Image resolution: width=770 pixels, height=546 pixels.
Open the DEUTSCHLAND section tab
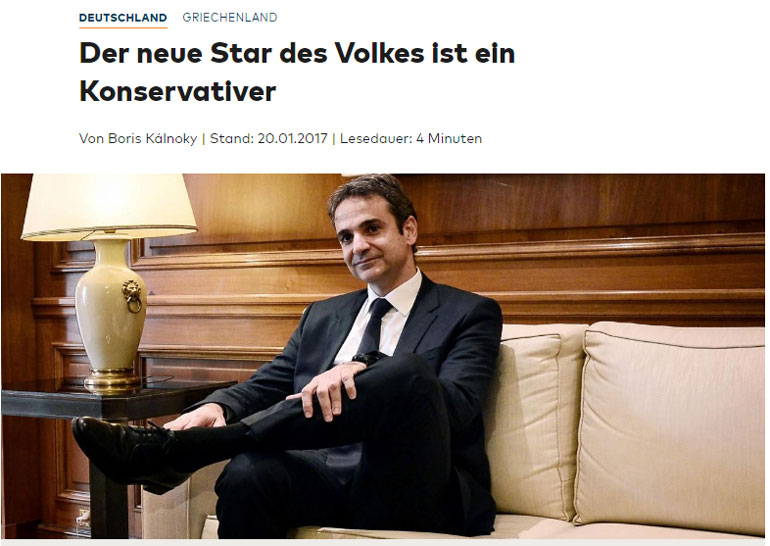tap(123, 18)
